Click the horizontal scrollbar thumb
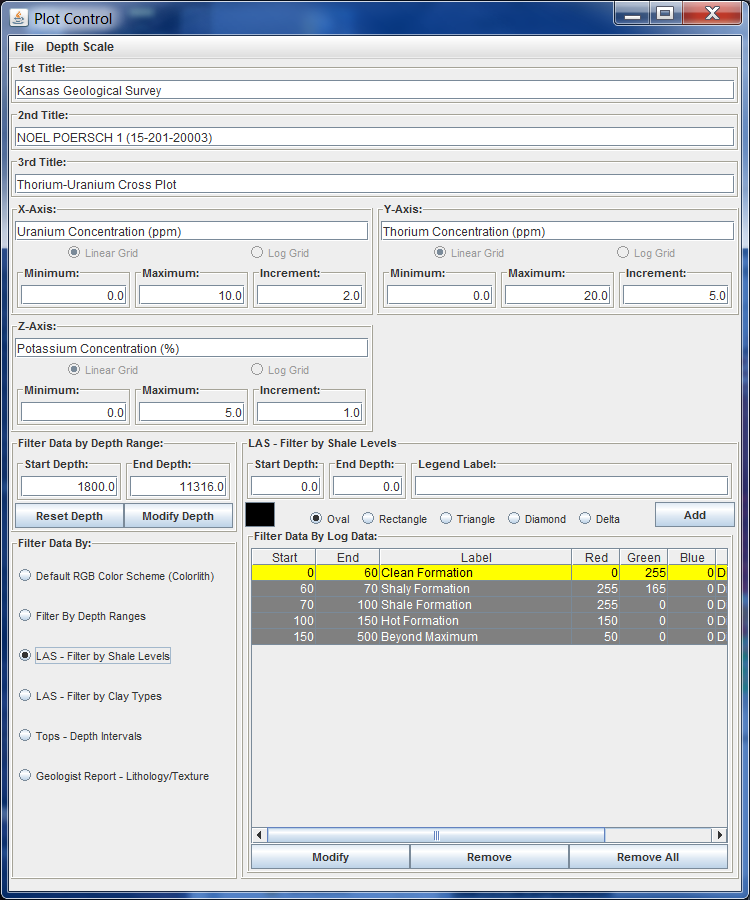The image size is (750, 900). point(436,835)
